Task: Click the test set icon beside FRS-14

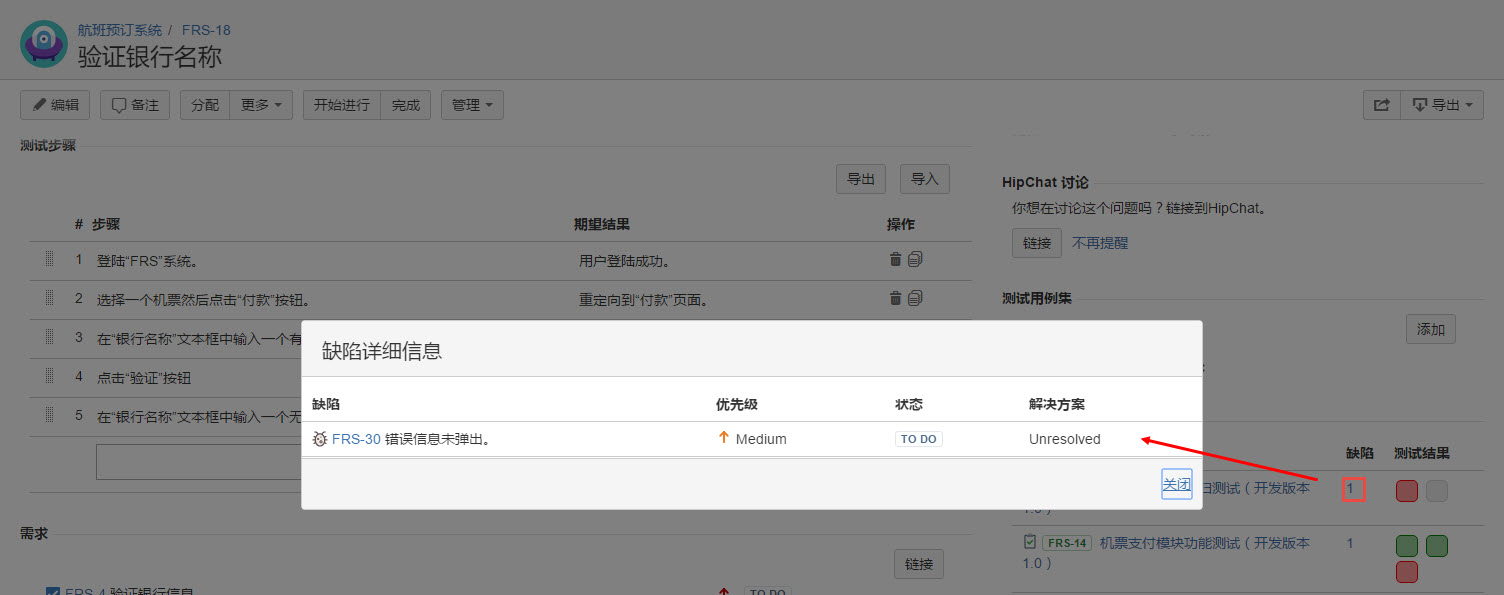Action: point(1029,542)
